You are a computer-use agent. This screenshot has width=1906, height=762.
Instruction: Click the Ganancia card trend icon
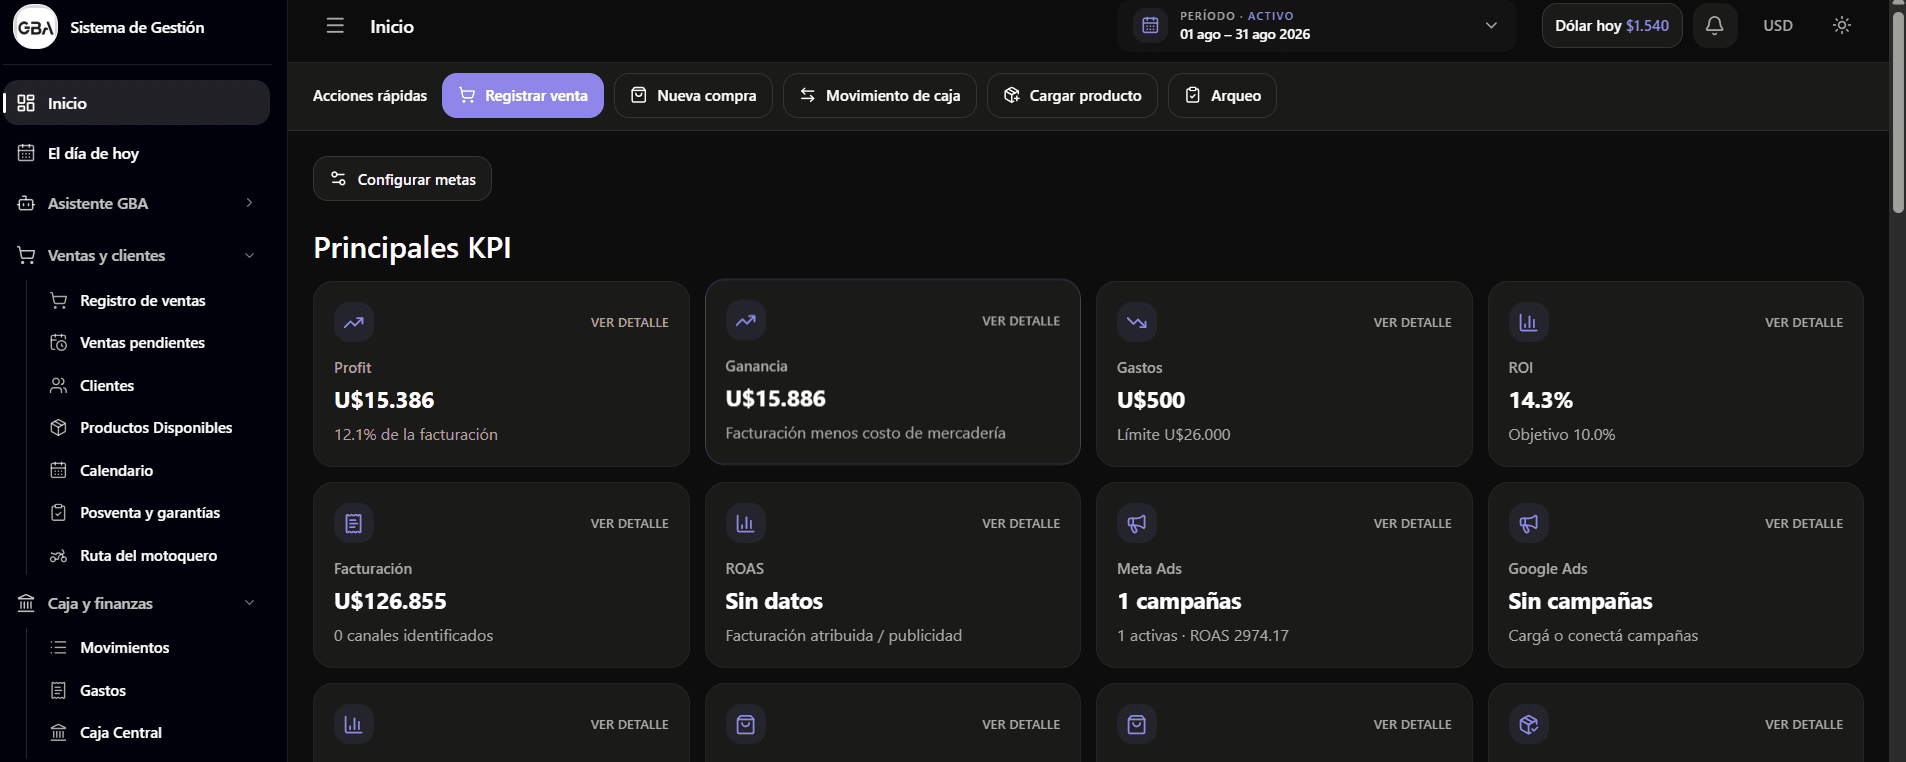[x=746, y=320]
